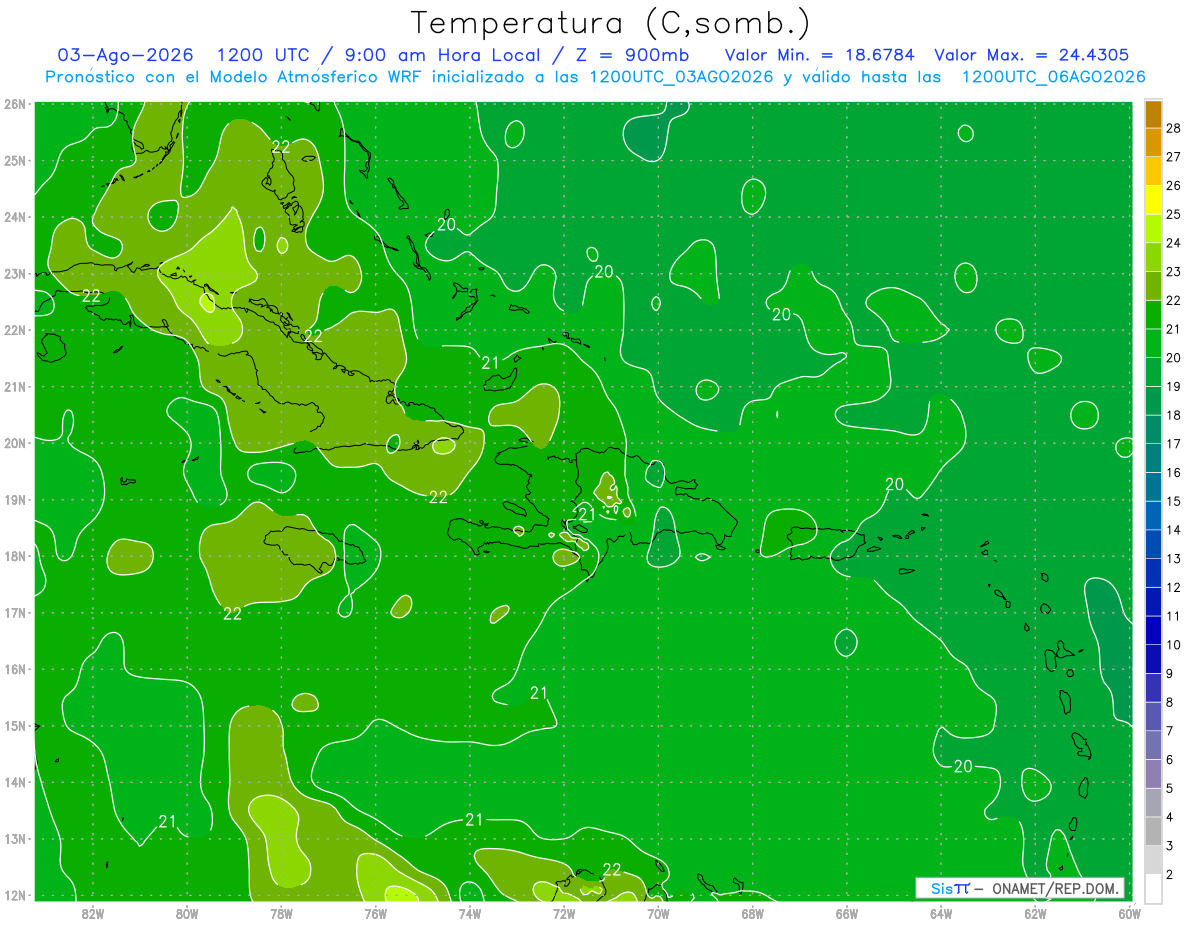
Task: Click the 14N latitude axis label
Action: point(15,782)
